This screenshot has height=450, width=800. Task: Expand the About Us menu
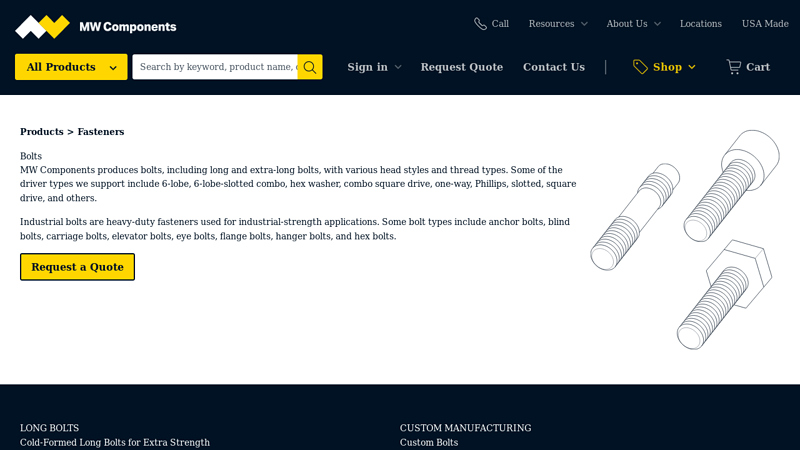coord(633,24)
